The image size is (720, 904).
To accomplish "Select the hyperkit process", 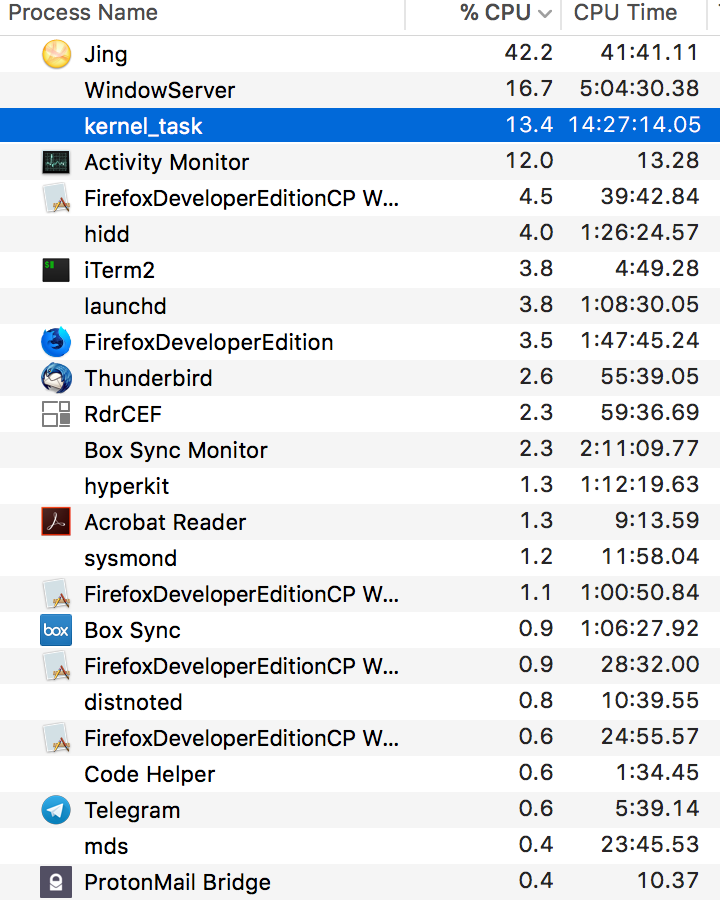I will tap(127, 487).
